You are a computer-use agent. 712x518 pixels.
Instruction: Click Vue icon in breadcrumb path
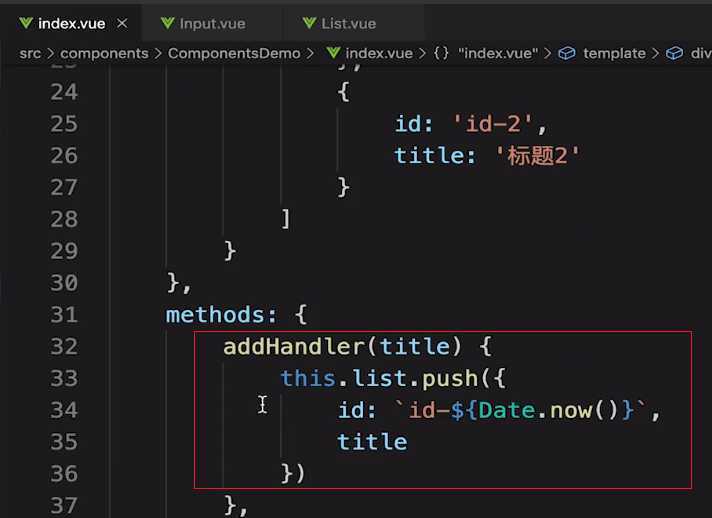pyautogui.click(x=333, y=53)
